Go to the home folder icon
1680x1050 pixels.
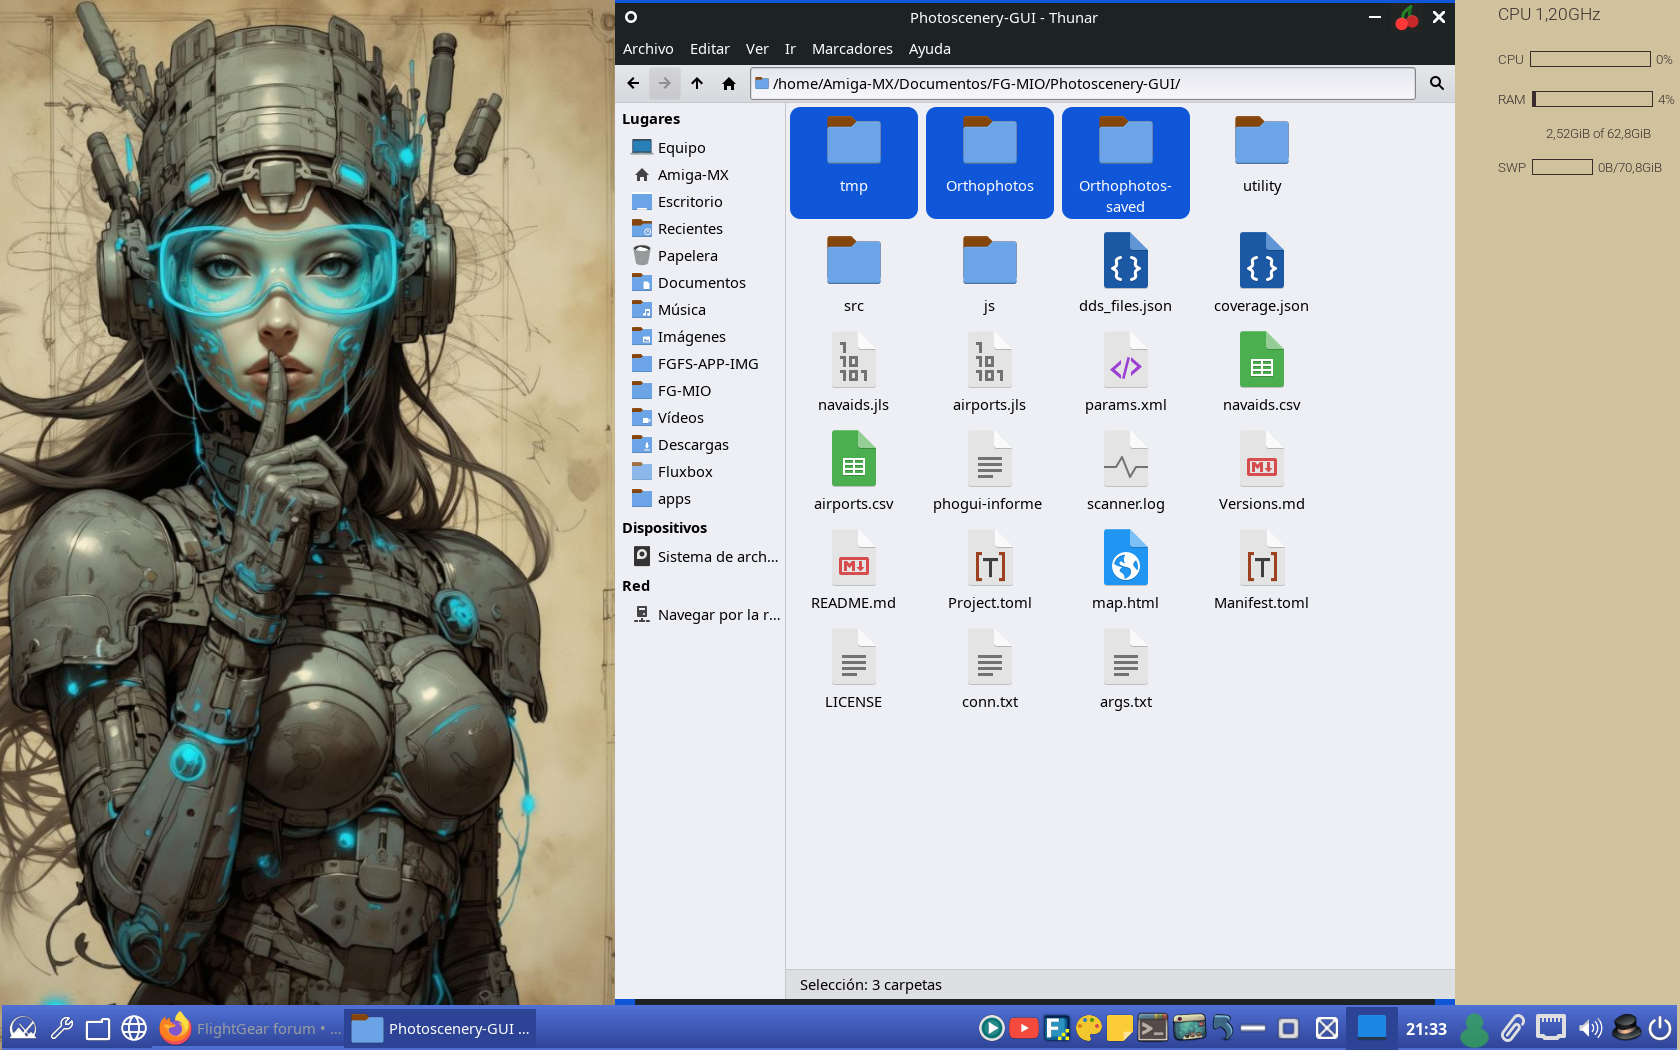pyautogui.click(x=729, y=84)
